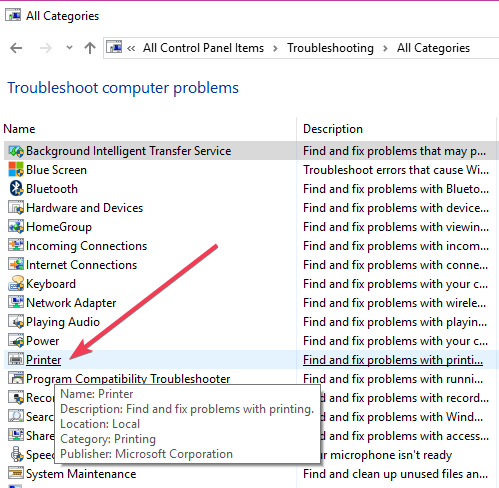Click the Back arrow navigation button
This screenshot has width=499, height=488.
click(16, 48)
